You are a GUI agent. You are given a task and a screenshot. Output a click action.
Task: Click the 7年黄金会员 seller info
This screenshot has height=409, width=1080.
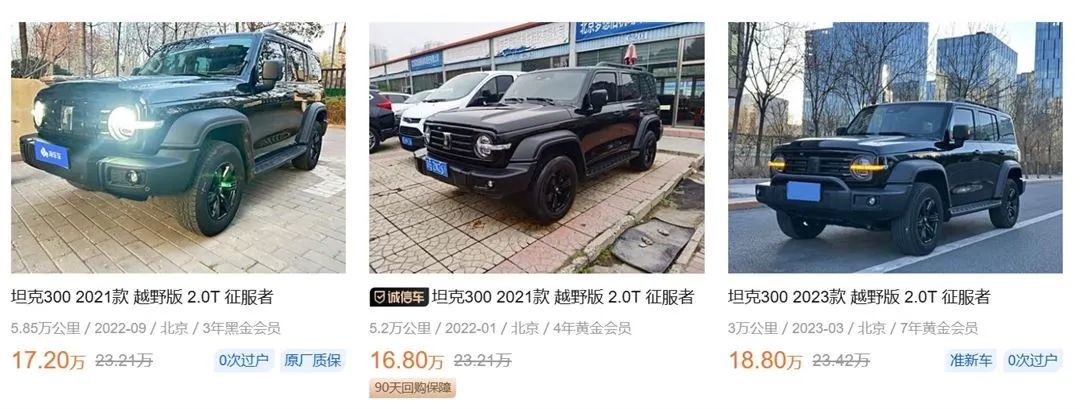tap(938, 328)
